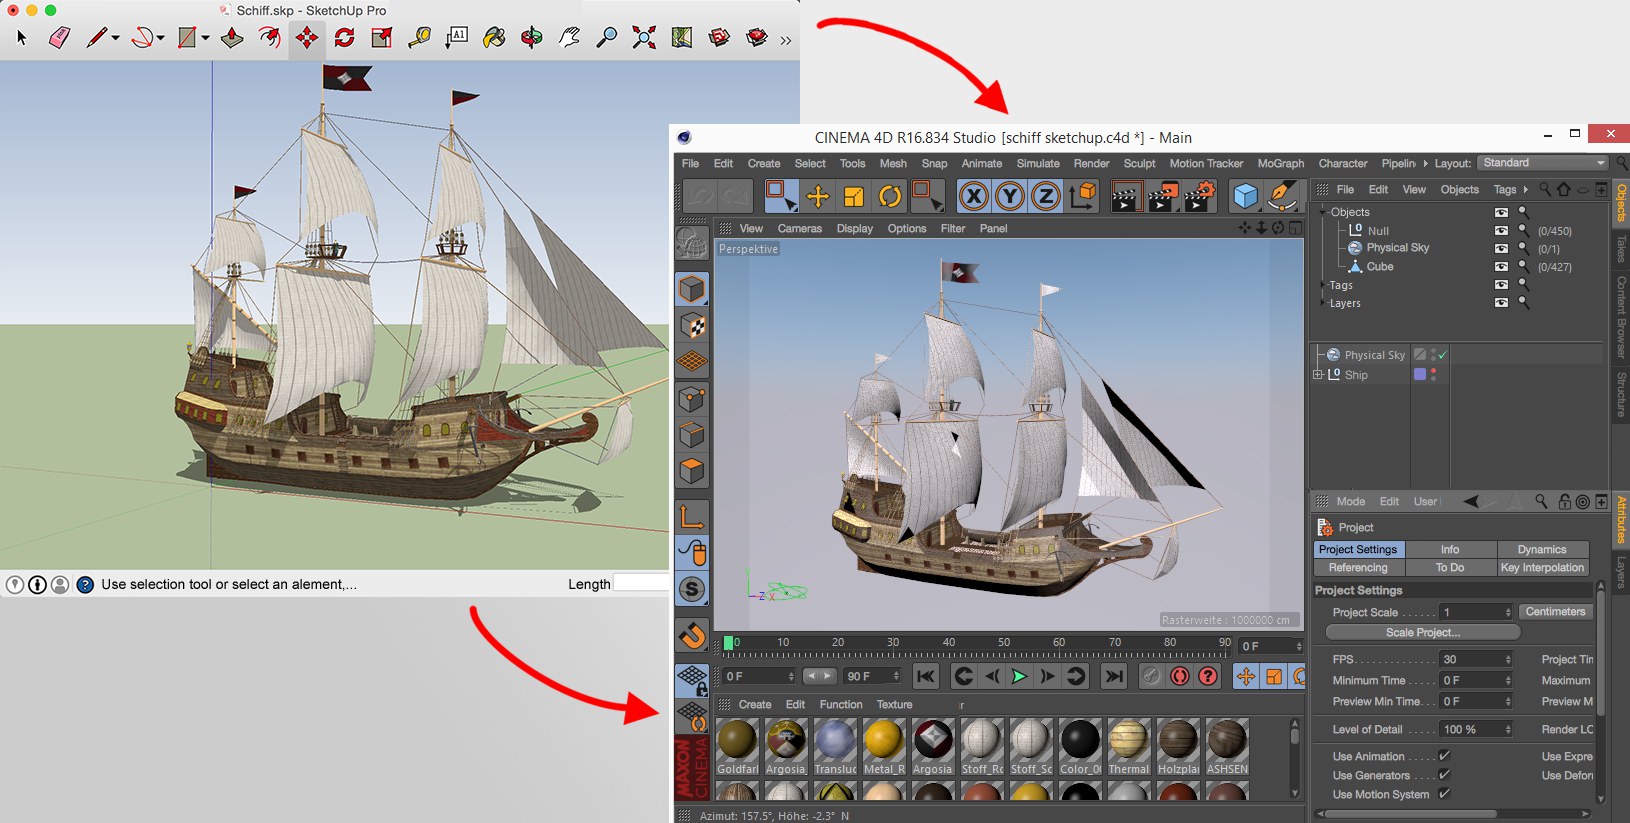Toggle the Y axis lock

1010,196
